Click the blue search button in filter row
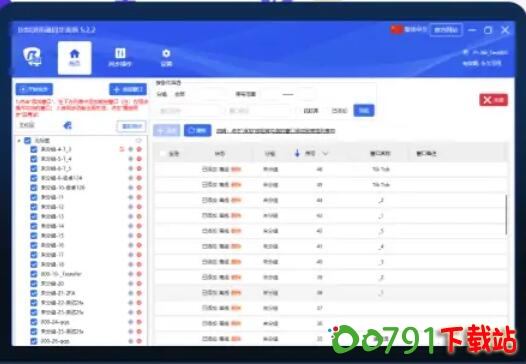The width and height of the screenshot is (526, 364). [x=364, y=110]
